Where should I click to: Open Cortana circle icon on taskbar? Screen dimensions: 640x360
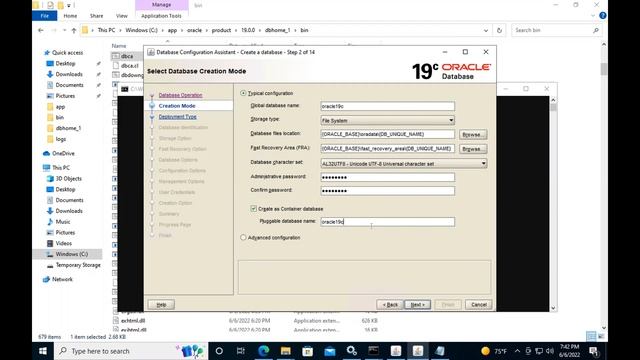219,351
